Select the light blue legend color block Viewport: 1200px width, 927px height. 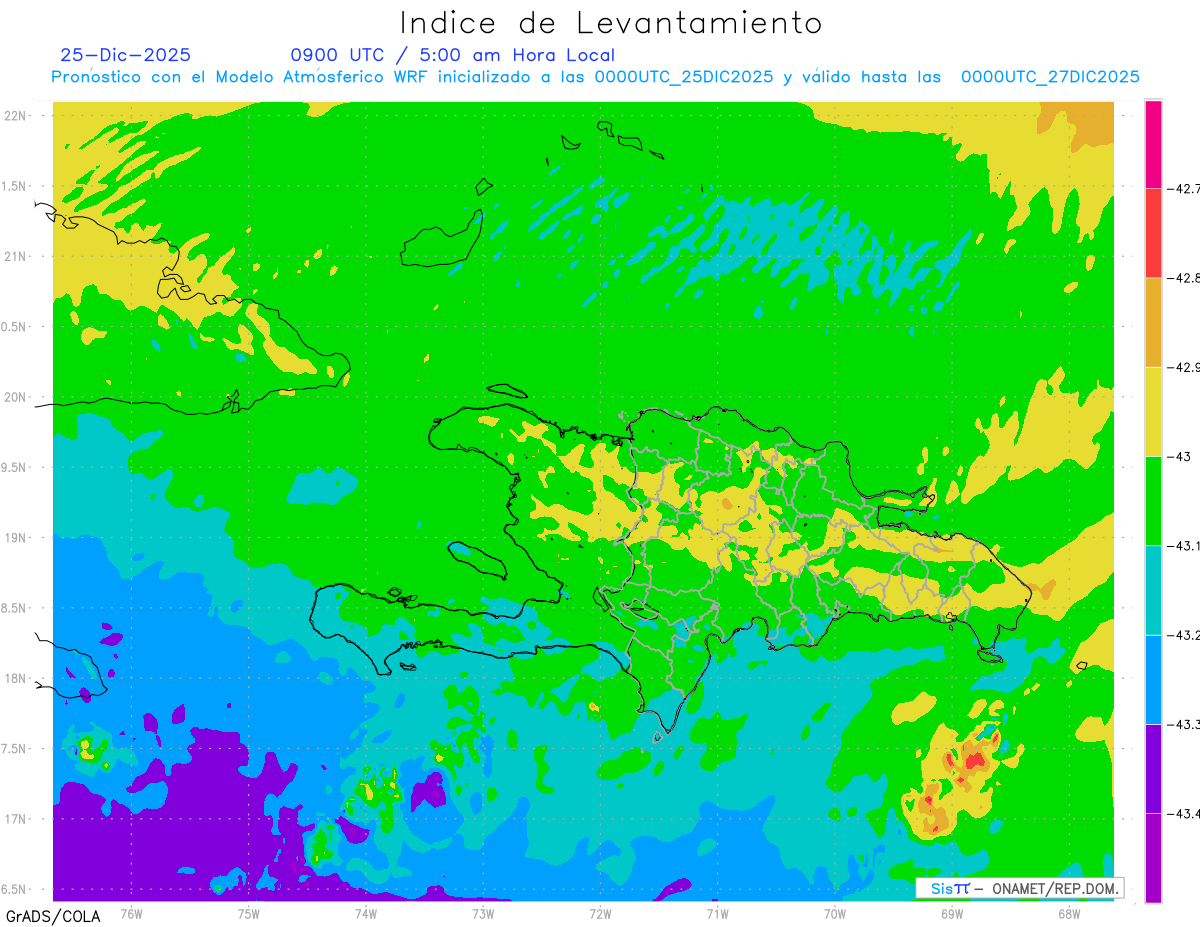click(1153, 678)
